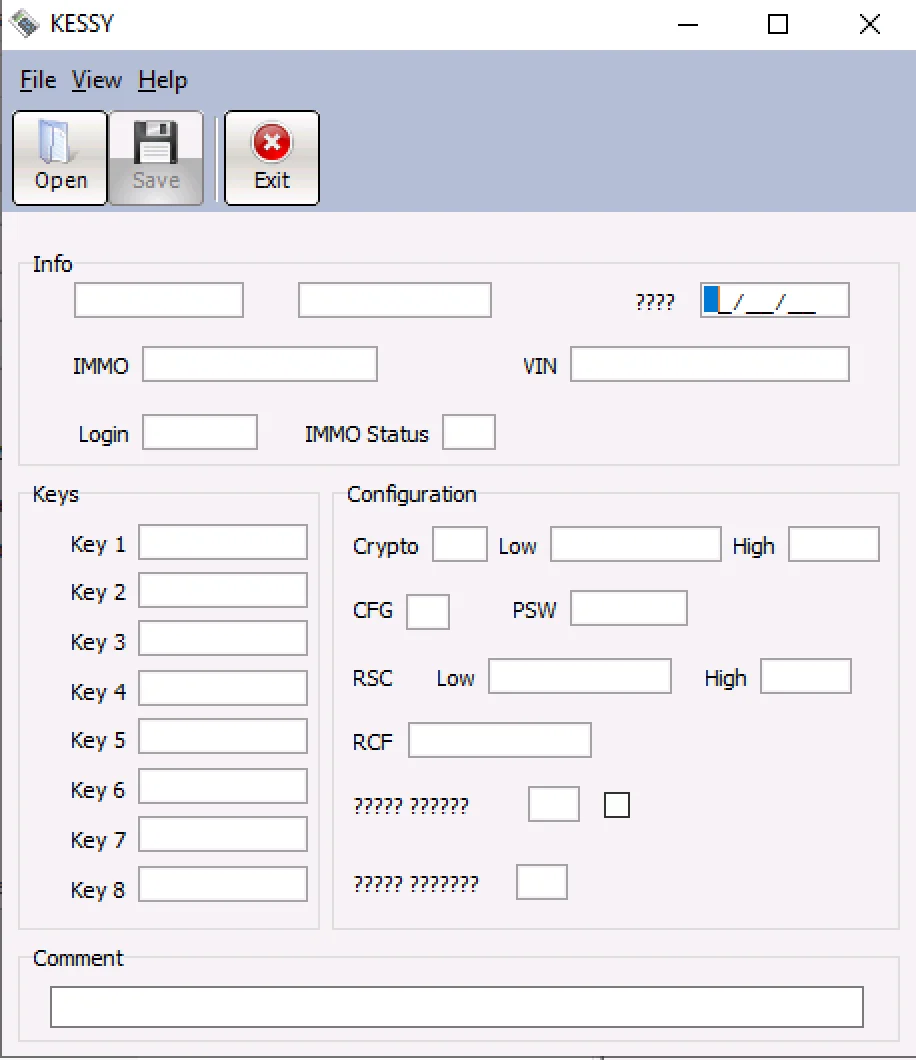916x1060 pixels.
Task: Click the Key 1 text field
Action: click(223, 542)
